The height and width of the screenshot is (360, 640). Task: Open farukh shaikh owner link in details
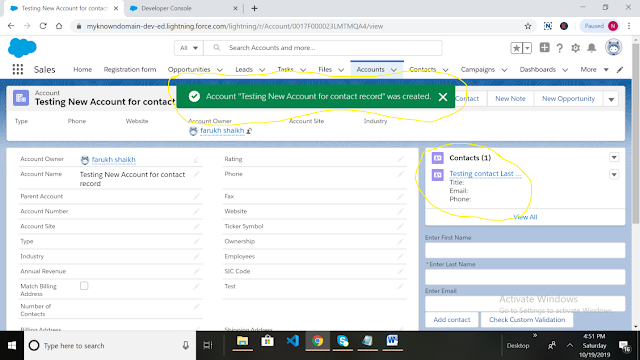click(x=113, y=160)
